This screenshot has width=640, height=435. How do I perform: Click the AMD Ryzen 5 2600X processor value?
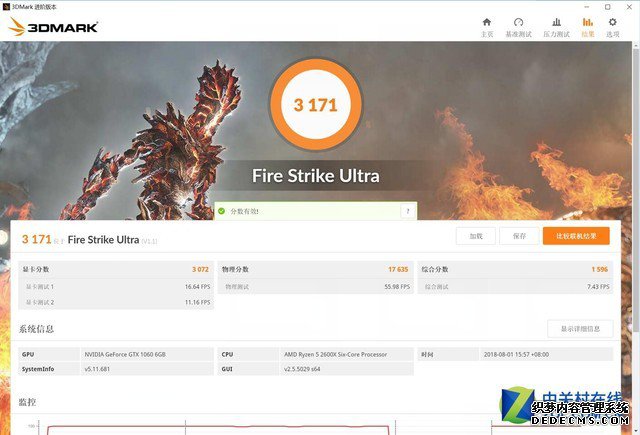[336, 355]
